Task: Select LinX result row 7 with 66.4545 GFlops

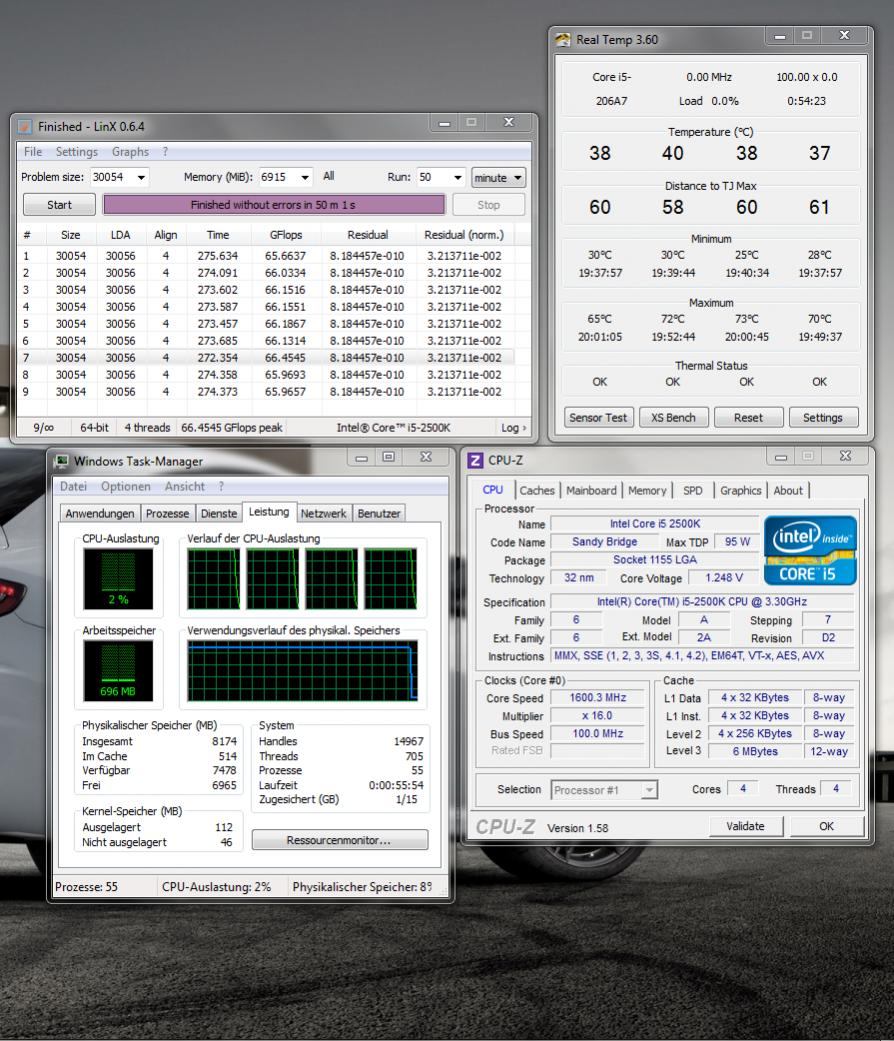Action: point(265,358)
